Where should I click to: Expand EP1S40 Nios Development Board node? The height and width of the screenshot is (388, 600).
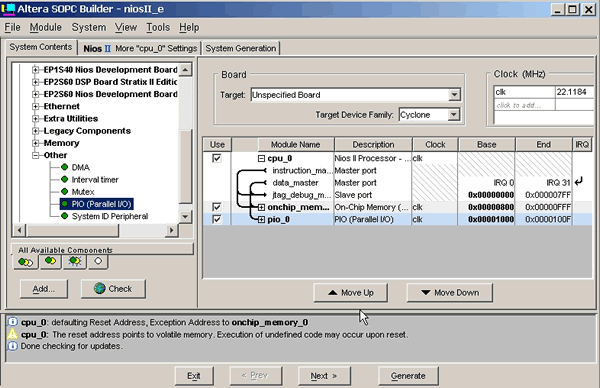[x=36, y=70]
